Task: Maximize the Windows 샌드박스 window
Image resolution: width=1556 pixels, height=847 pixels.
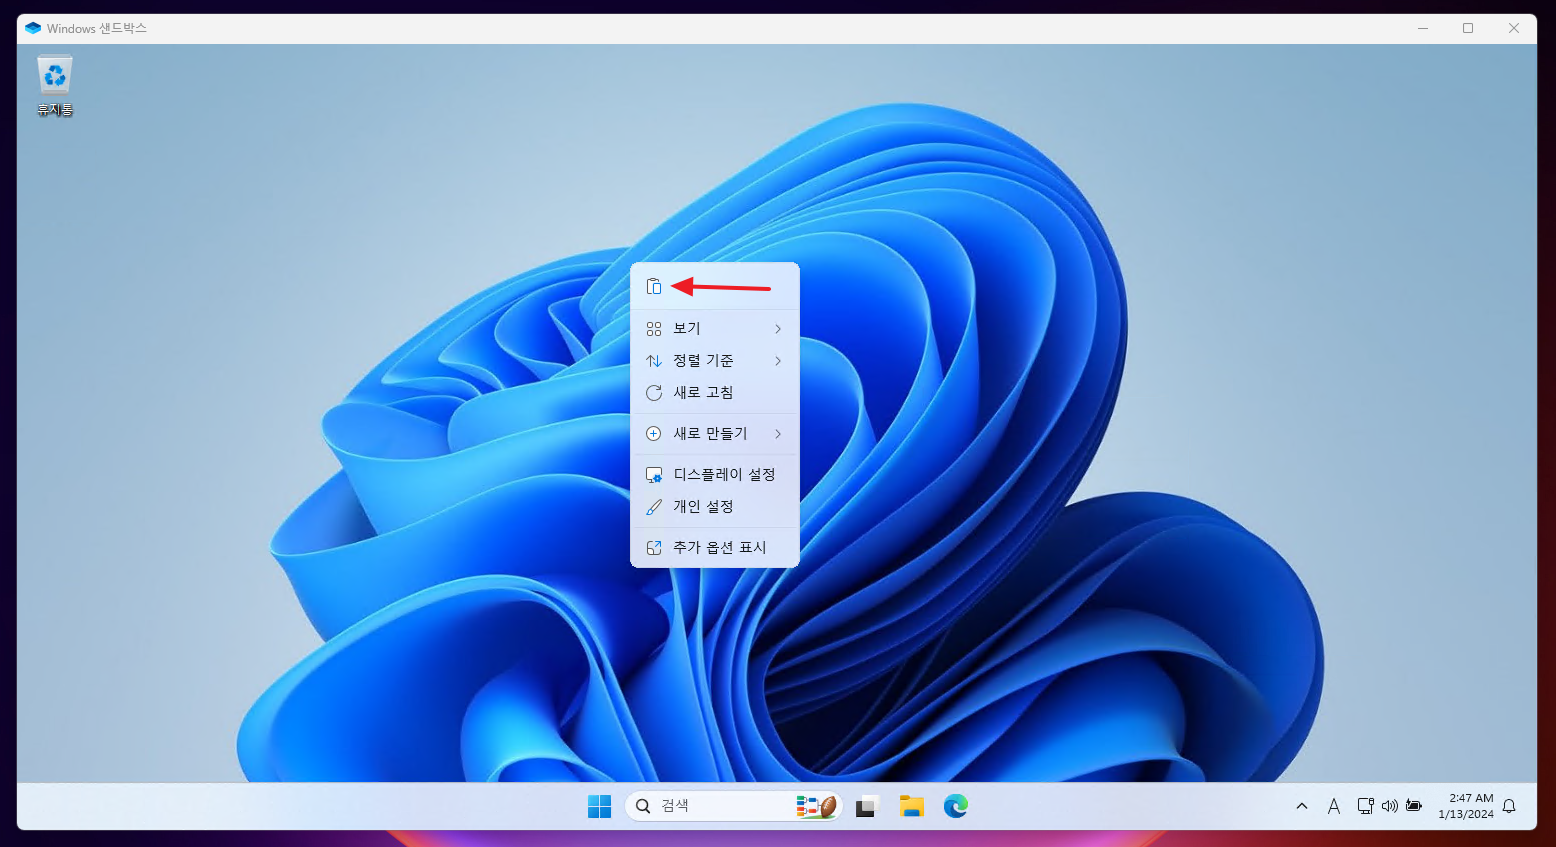Action: pyautogui.click(x=1468, y=28)
